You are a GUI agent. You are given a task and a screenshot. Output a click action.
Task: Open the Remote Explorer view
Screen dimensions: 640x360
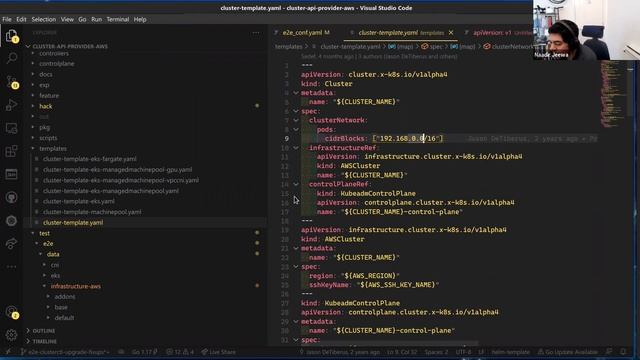11,128
